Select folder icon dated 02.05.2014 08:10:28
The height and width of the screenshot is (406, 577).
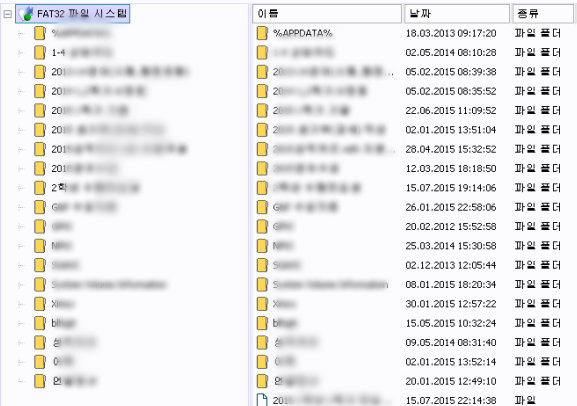click(x=262, y=53)
